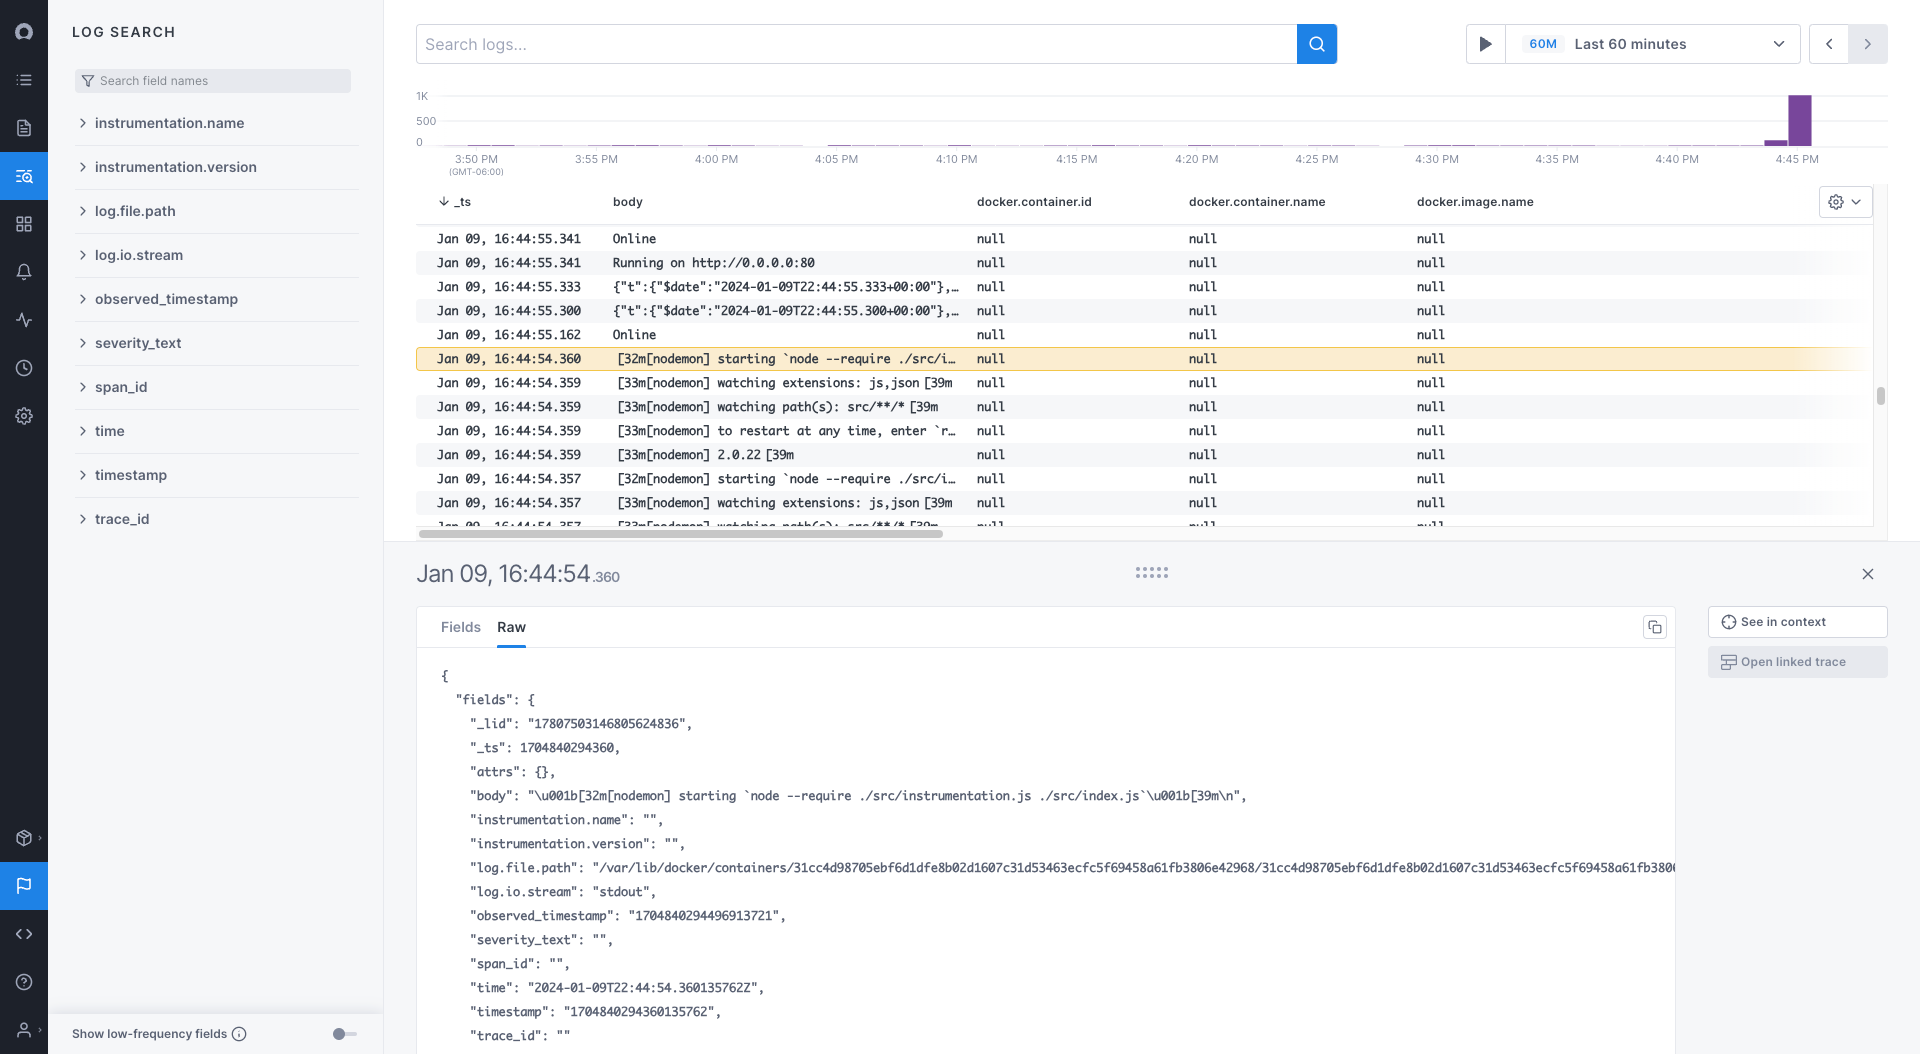Select the row 'to restart at any time'
The image size is (1920, 1054).
click(x=1144, y=431)
